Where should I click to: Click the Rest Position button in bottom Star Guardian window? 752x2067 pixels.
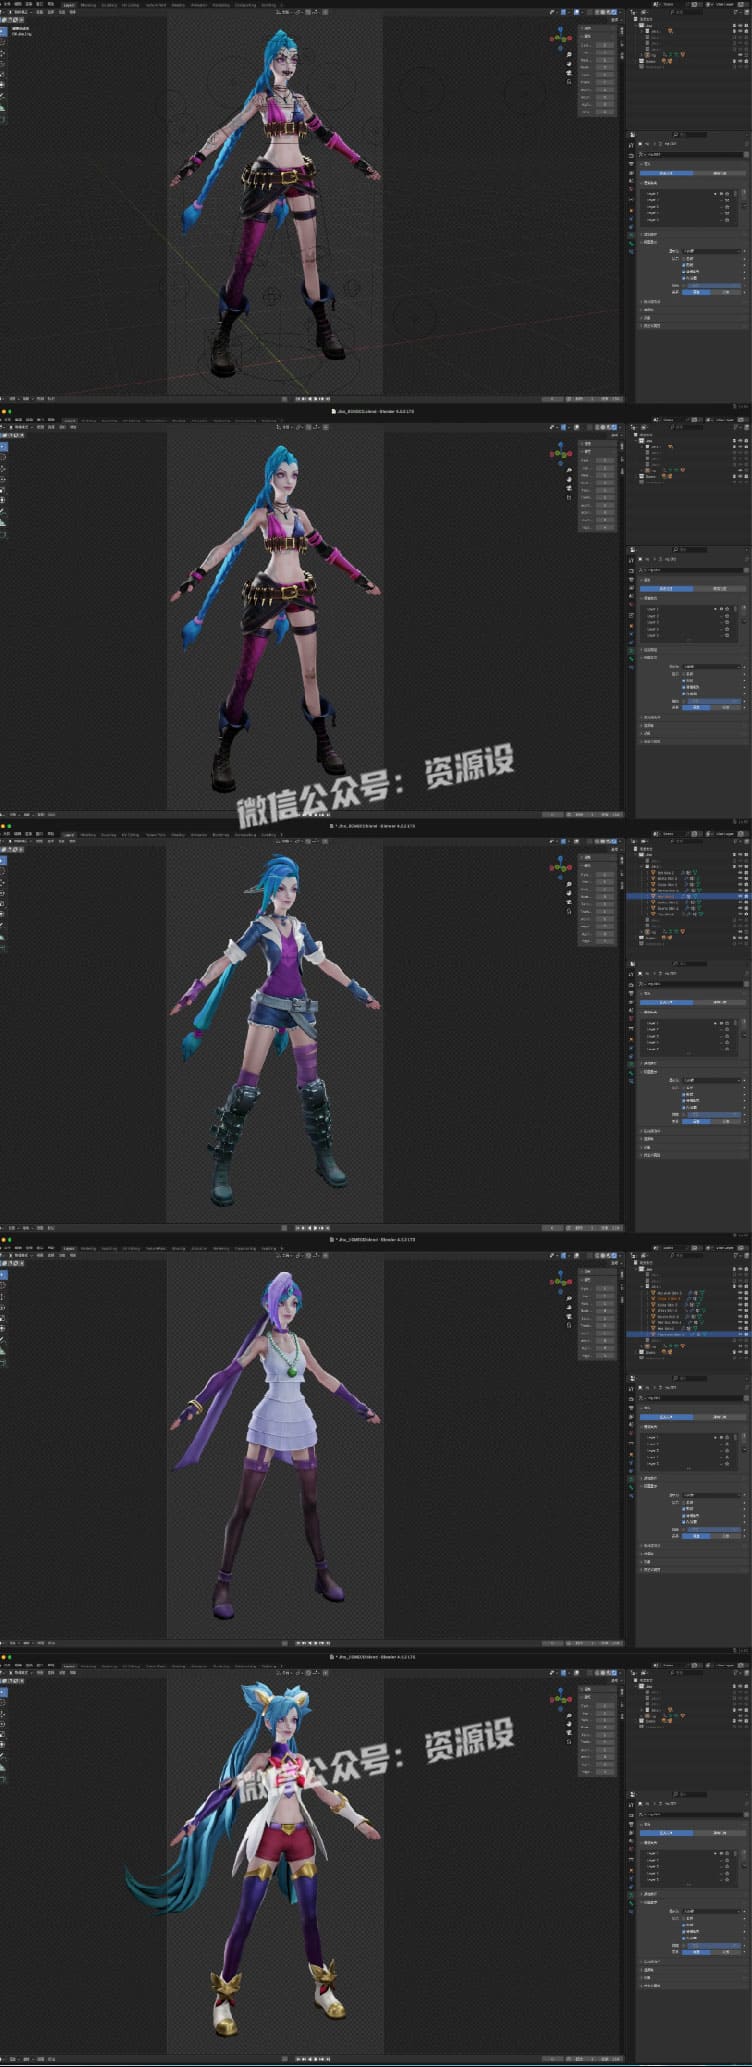(x=719, y=1833)
